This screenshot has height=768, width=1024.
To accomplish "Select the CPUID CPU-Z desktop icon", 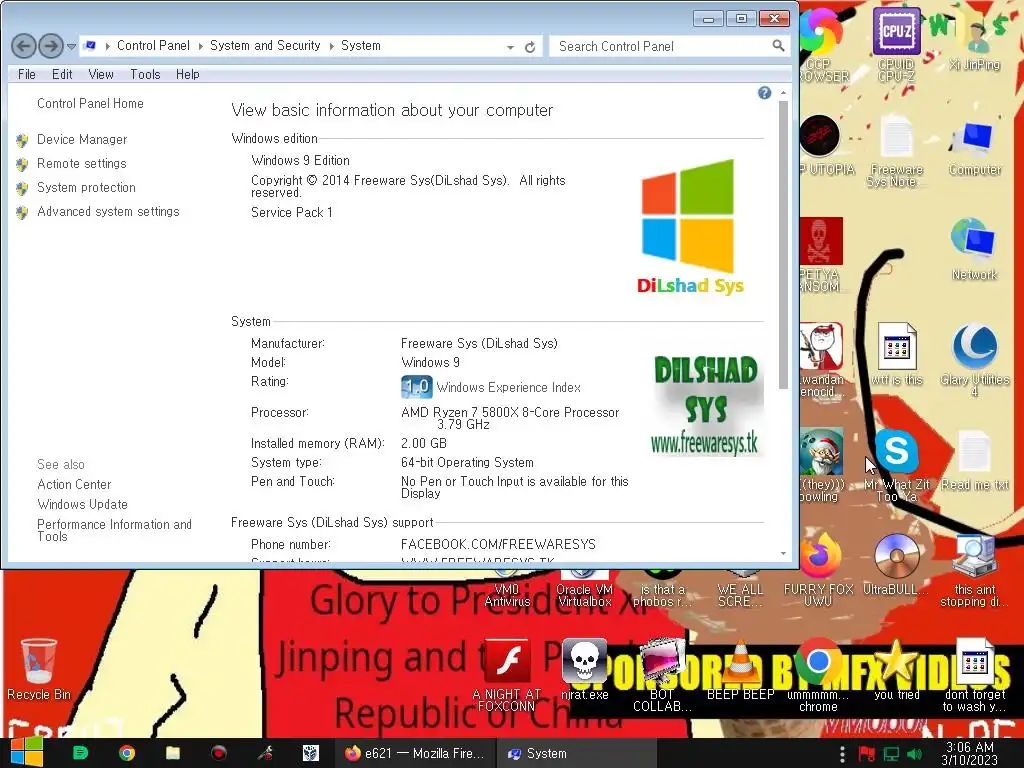I will pos(897,44).
